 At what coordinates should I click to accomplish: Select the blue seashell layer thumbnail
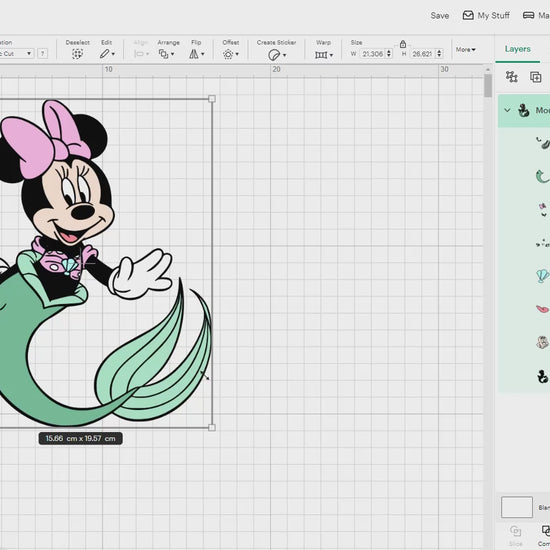[543, 276]
